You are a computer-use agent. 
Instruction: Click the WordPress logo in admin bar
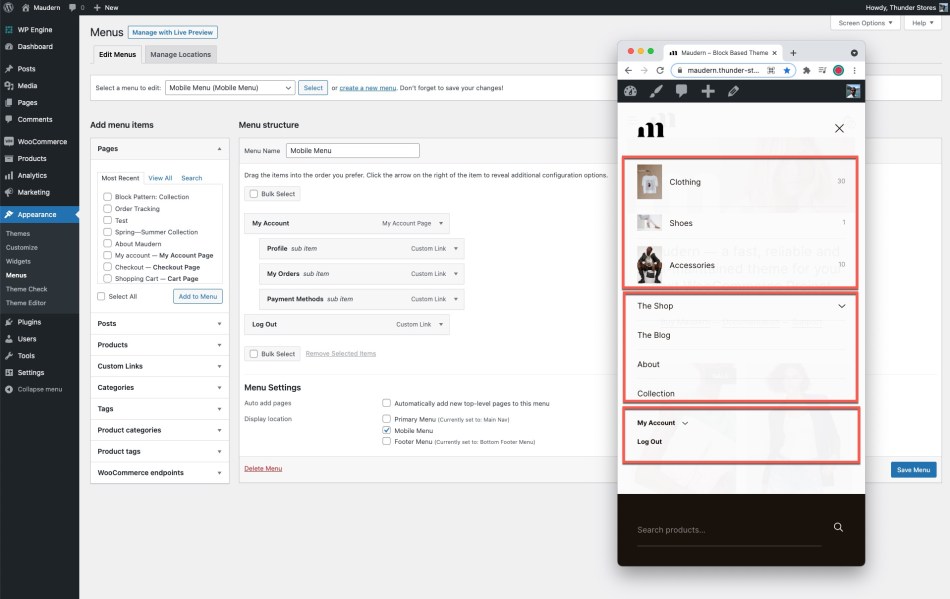(x=8, y=7)
